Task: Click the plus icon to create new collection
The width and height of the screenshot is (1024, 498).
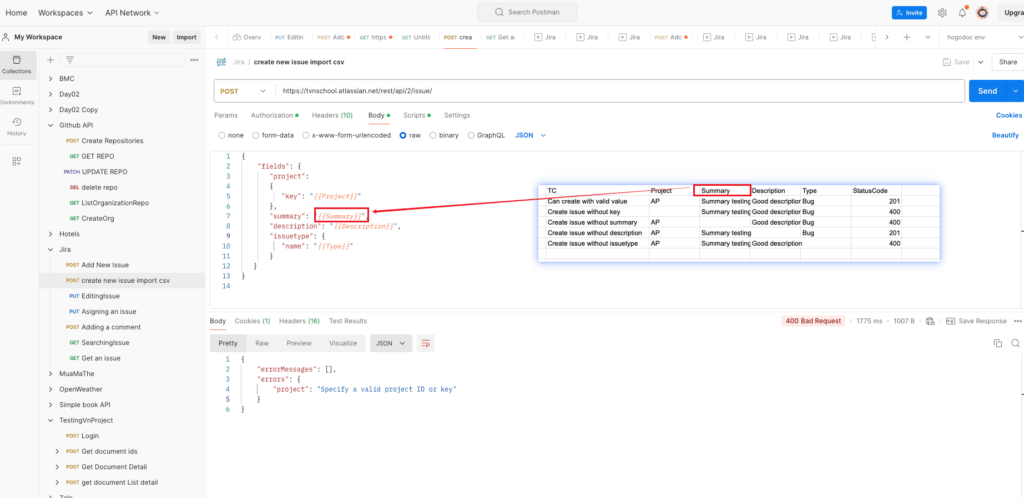Action: click(x=50, y=59)
